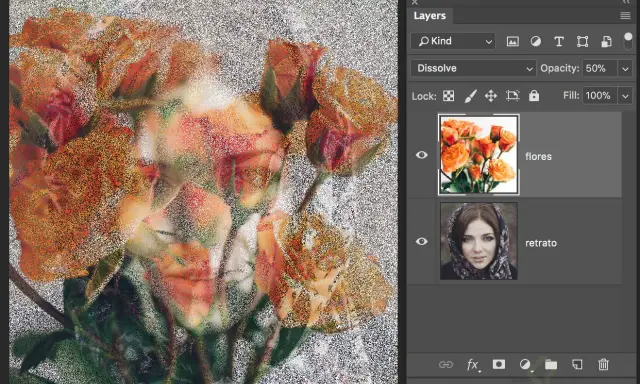The width and height of the screenshot is (640, 384).
Task: Toggle layer filtering switch on/off
Action: click(x=628, y=41)
